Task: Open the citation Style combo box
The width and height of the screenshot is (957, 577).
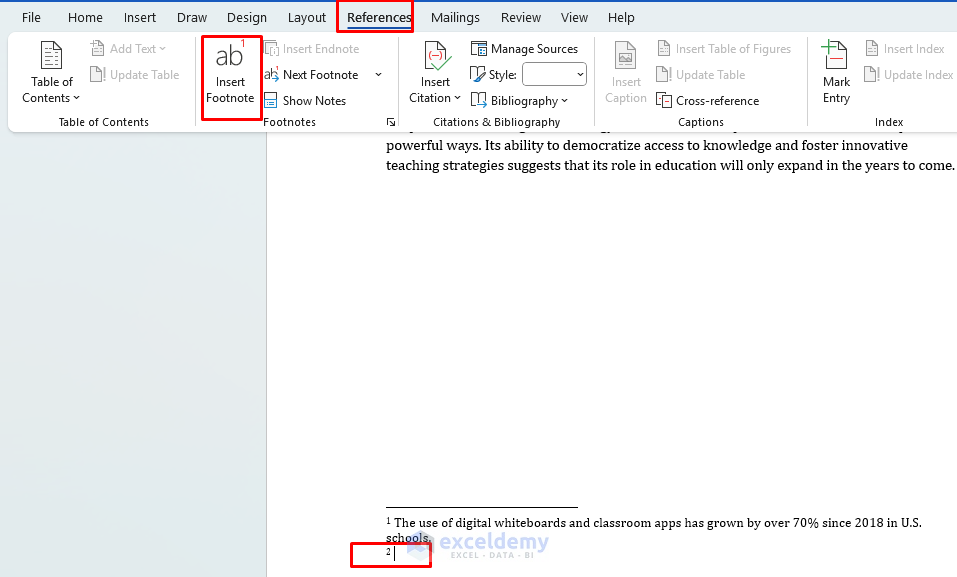Action: click(554, 74)
